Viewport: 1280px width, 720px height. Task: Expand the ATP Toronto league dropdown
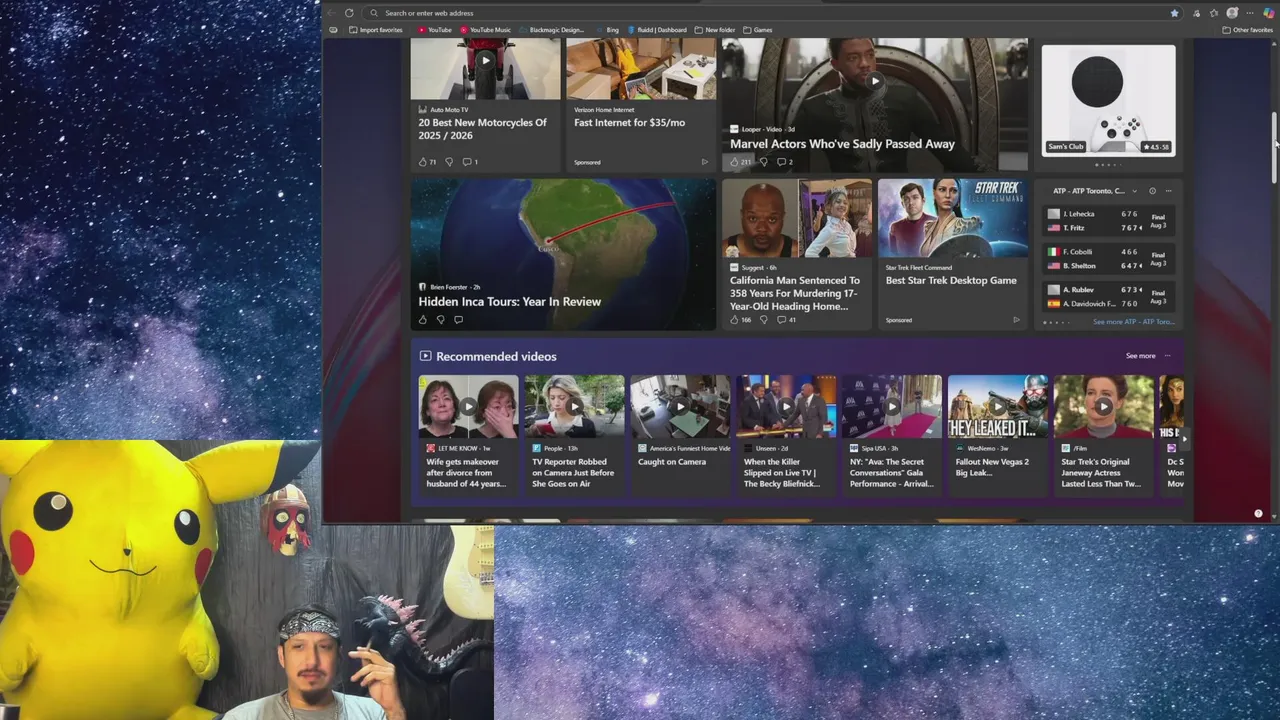tap(1134, 191)
